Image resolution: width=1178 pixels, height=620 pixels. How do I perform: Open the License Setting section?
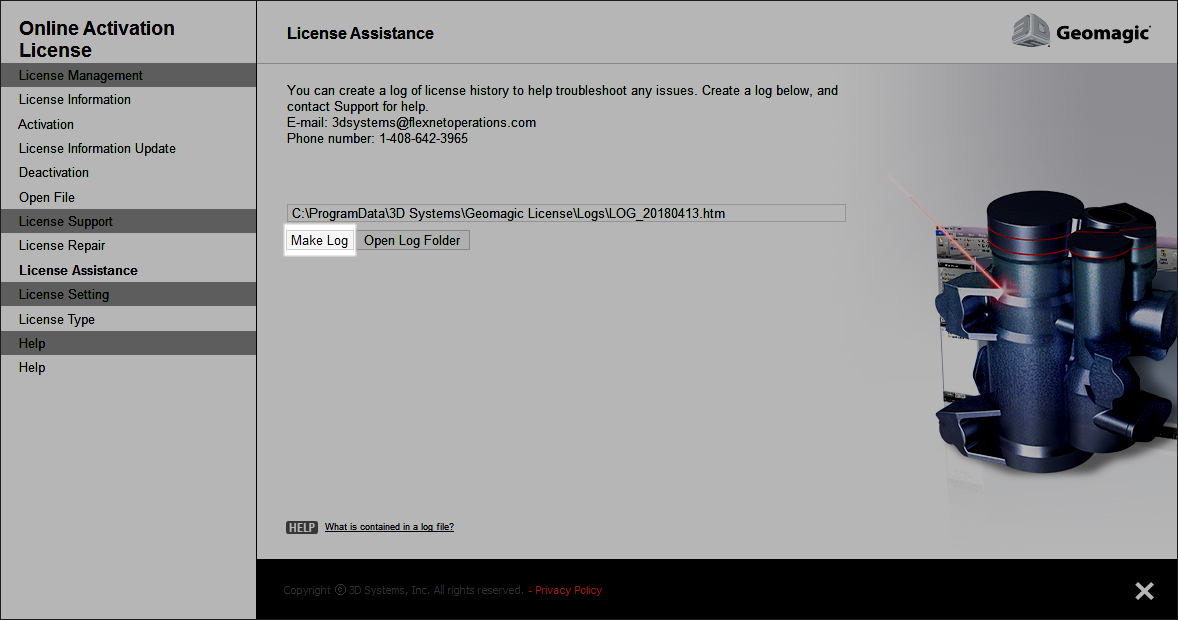pos(63,294)
